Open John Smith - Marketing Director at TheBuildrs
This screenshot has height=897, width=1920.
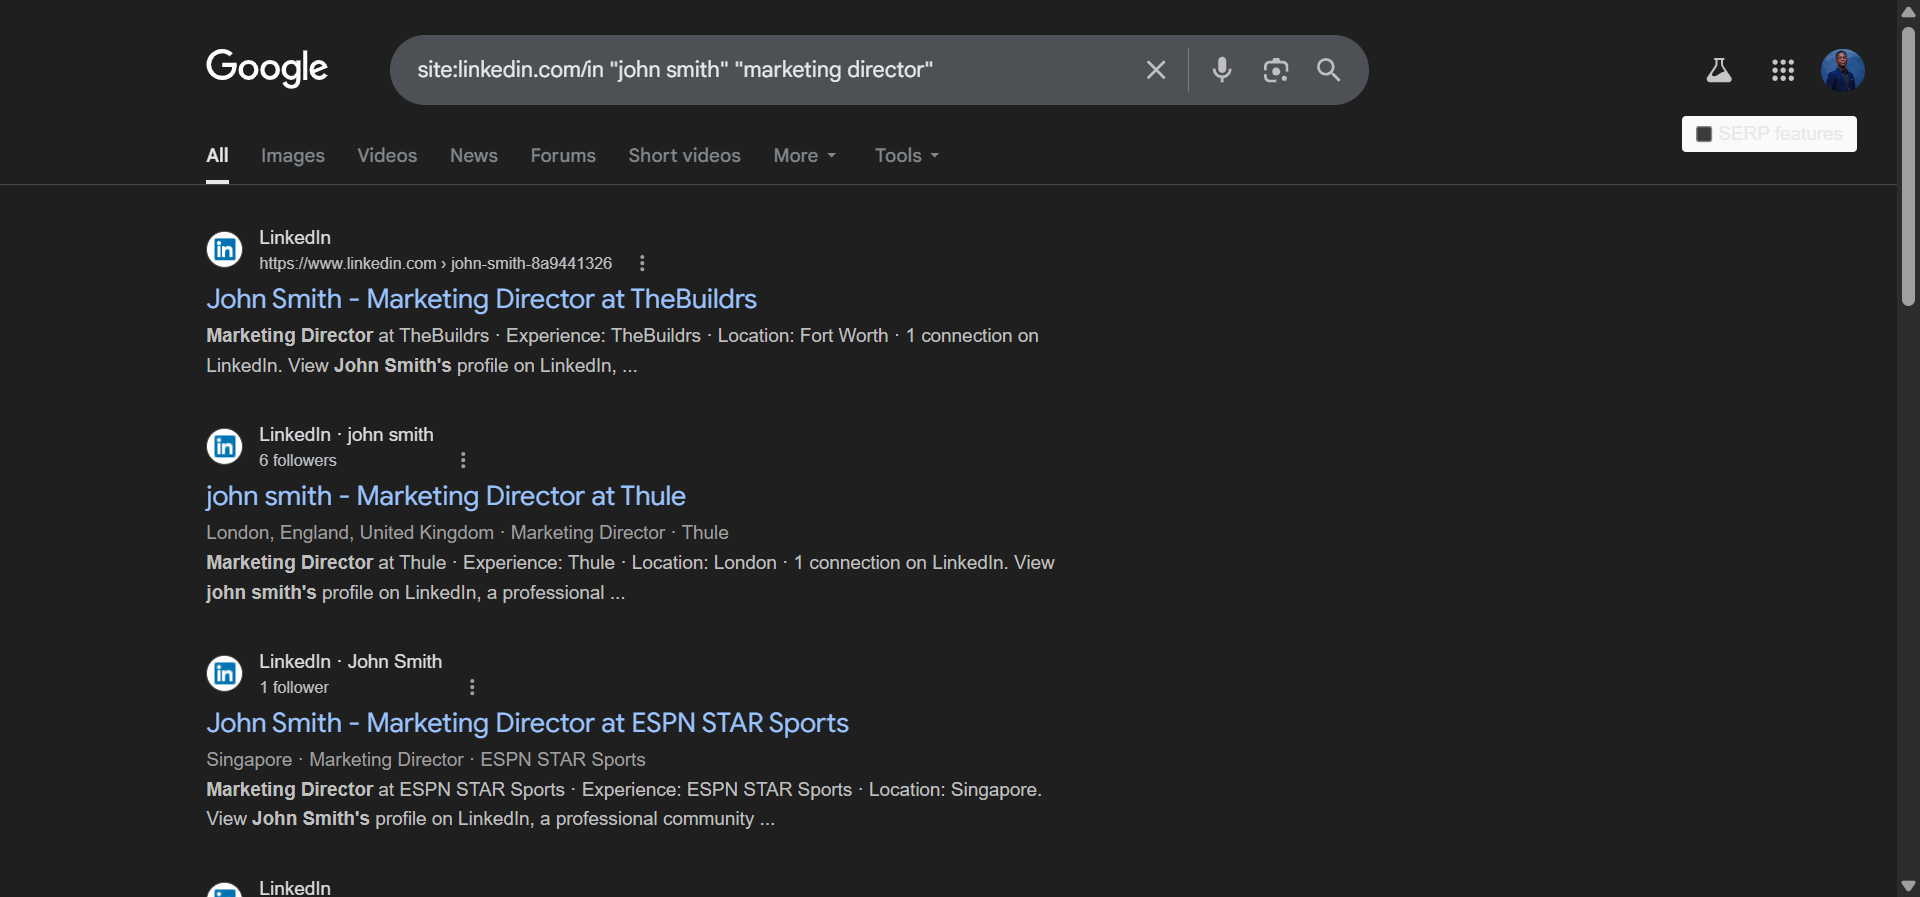481,299
